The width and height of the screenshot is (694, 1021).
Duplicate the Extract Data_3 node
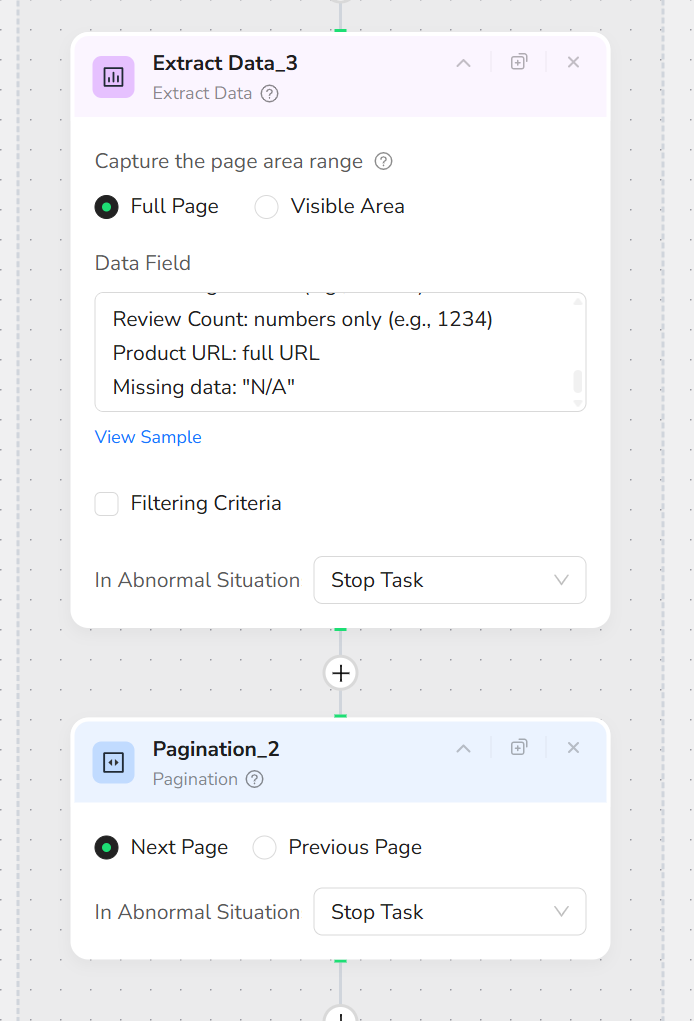point(519,62)
